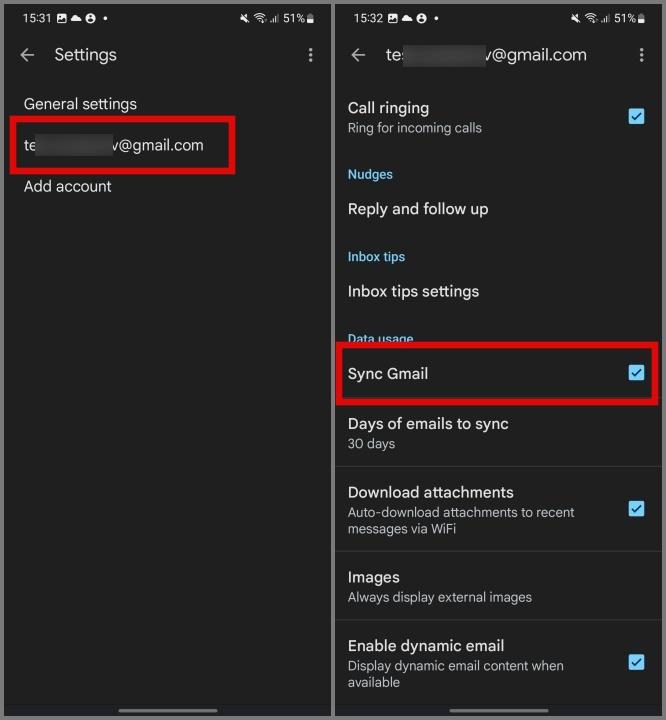Tap the left screen navigation handle bar
Viewport: 666px width, 720px height.
tap(168, 710)
